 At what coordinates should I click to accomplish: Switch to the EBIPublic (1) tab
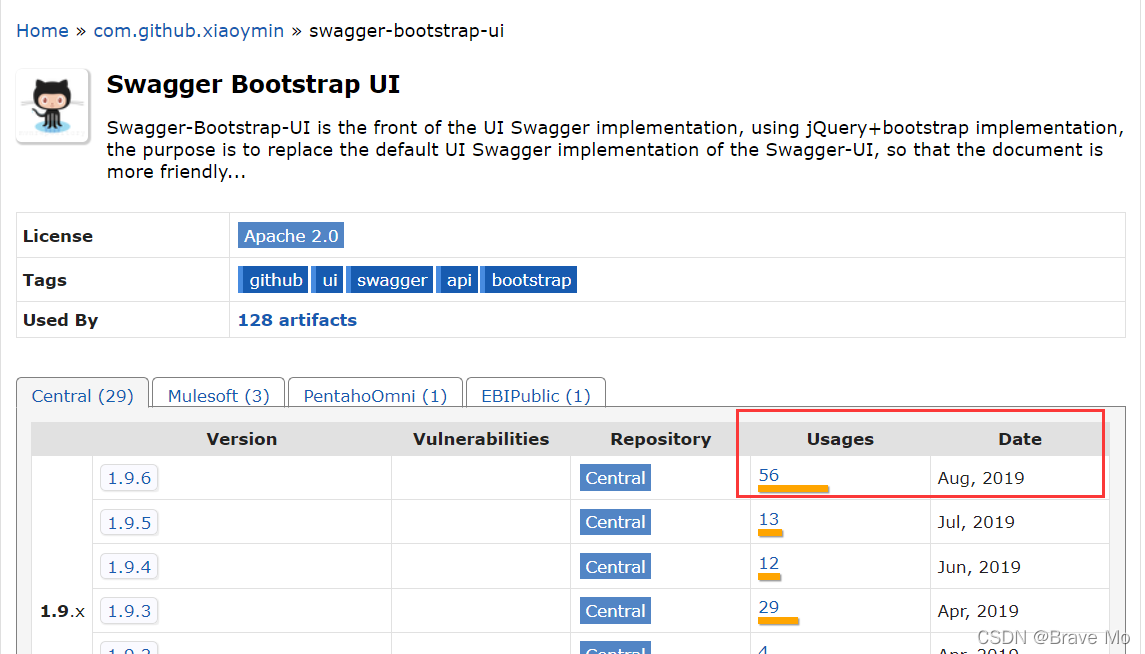(535, 396)
